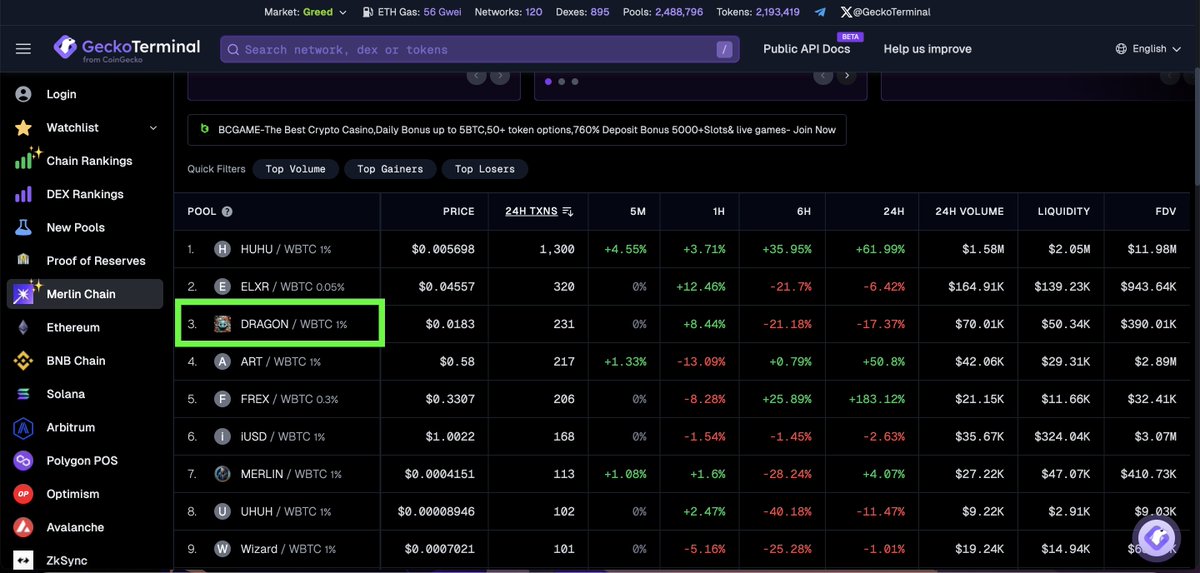Sort by the 5M column header
The height and width of the screenshot is (573, 1200).
click(638, 212)
